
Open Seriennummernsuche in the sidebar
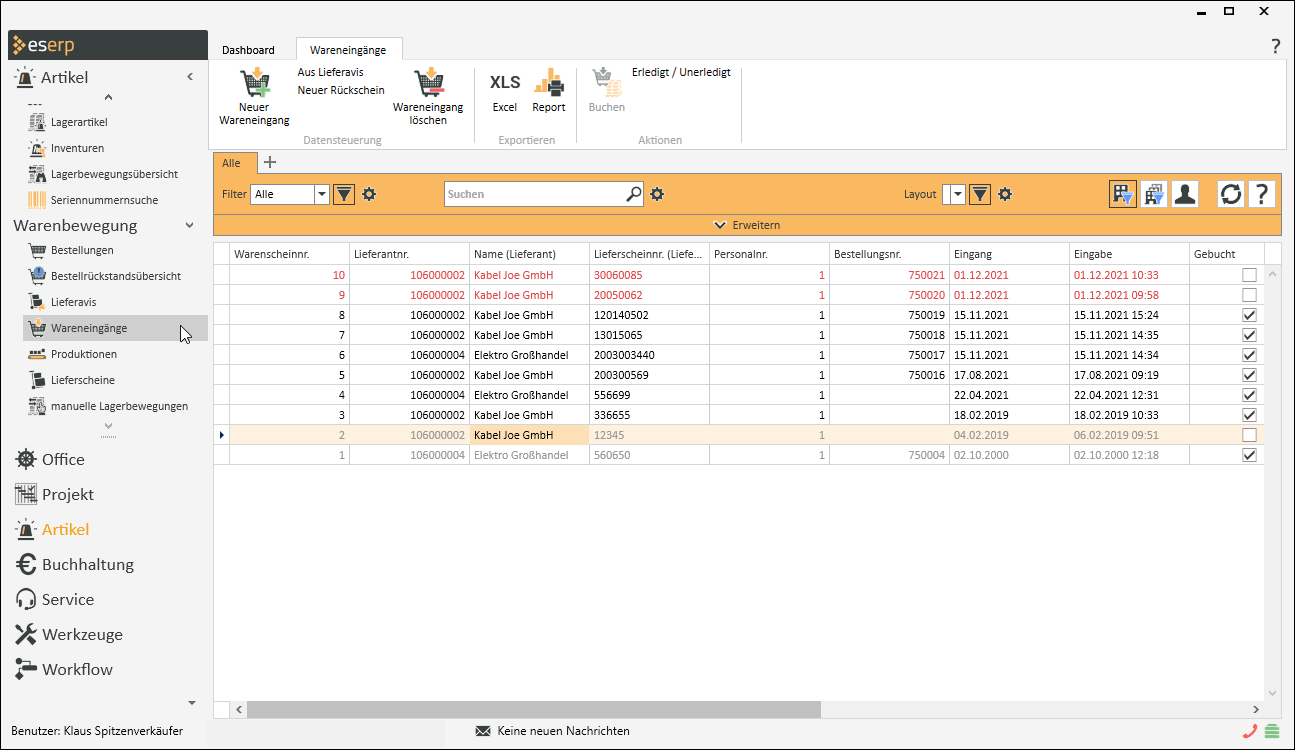[104, 200]
